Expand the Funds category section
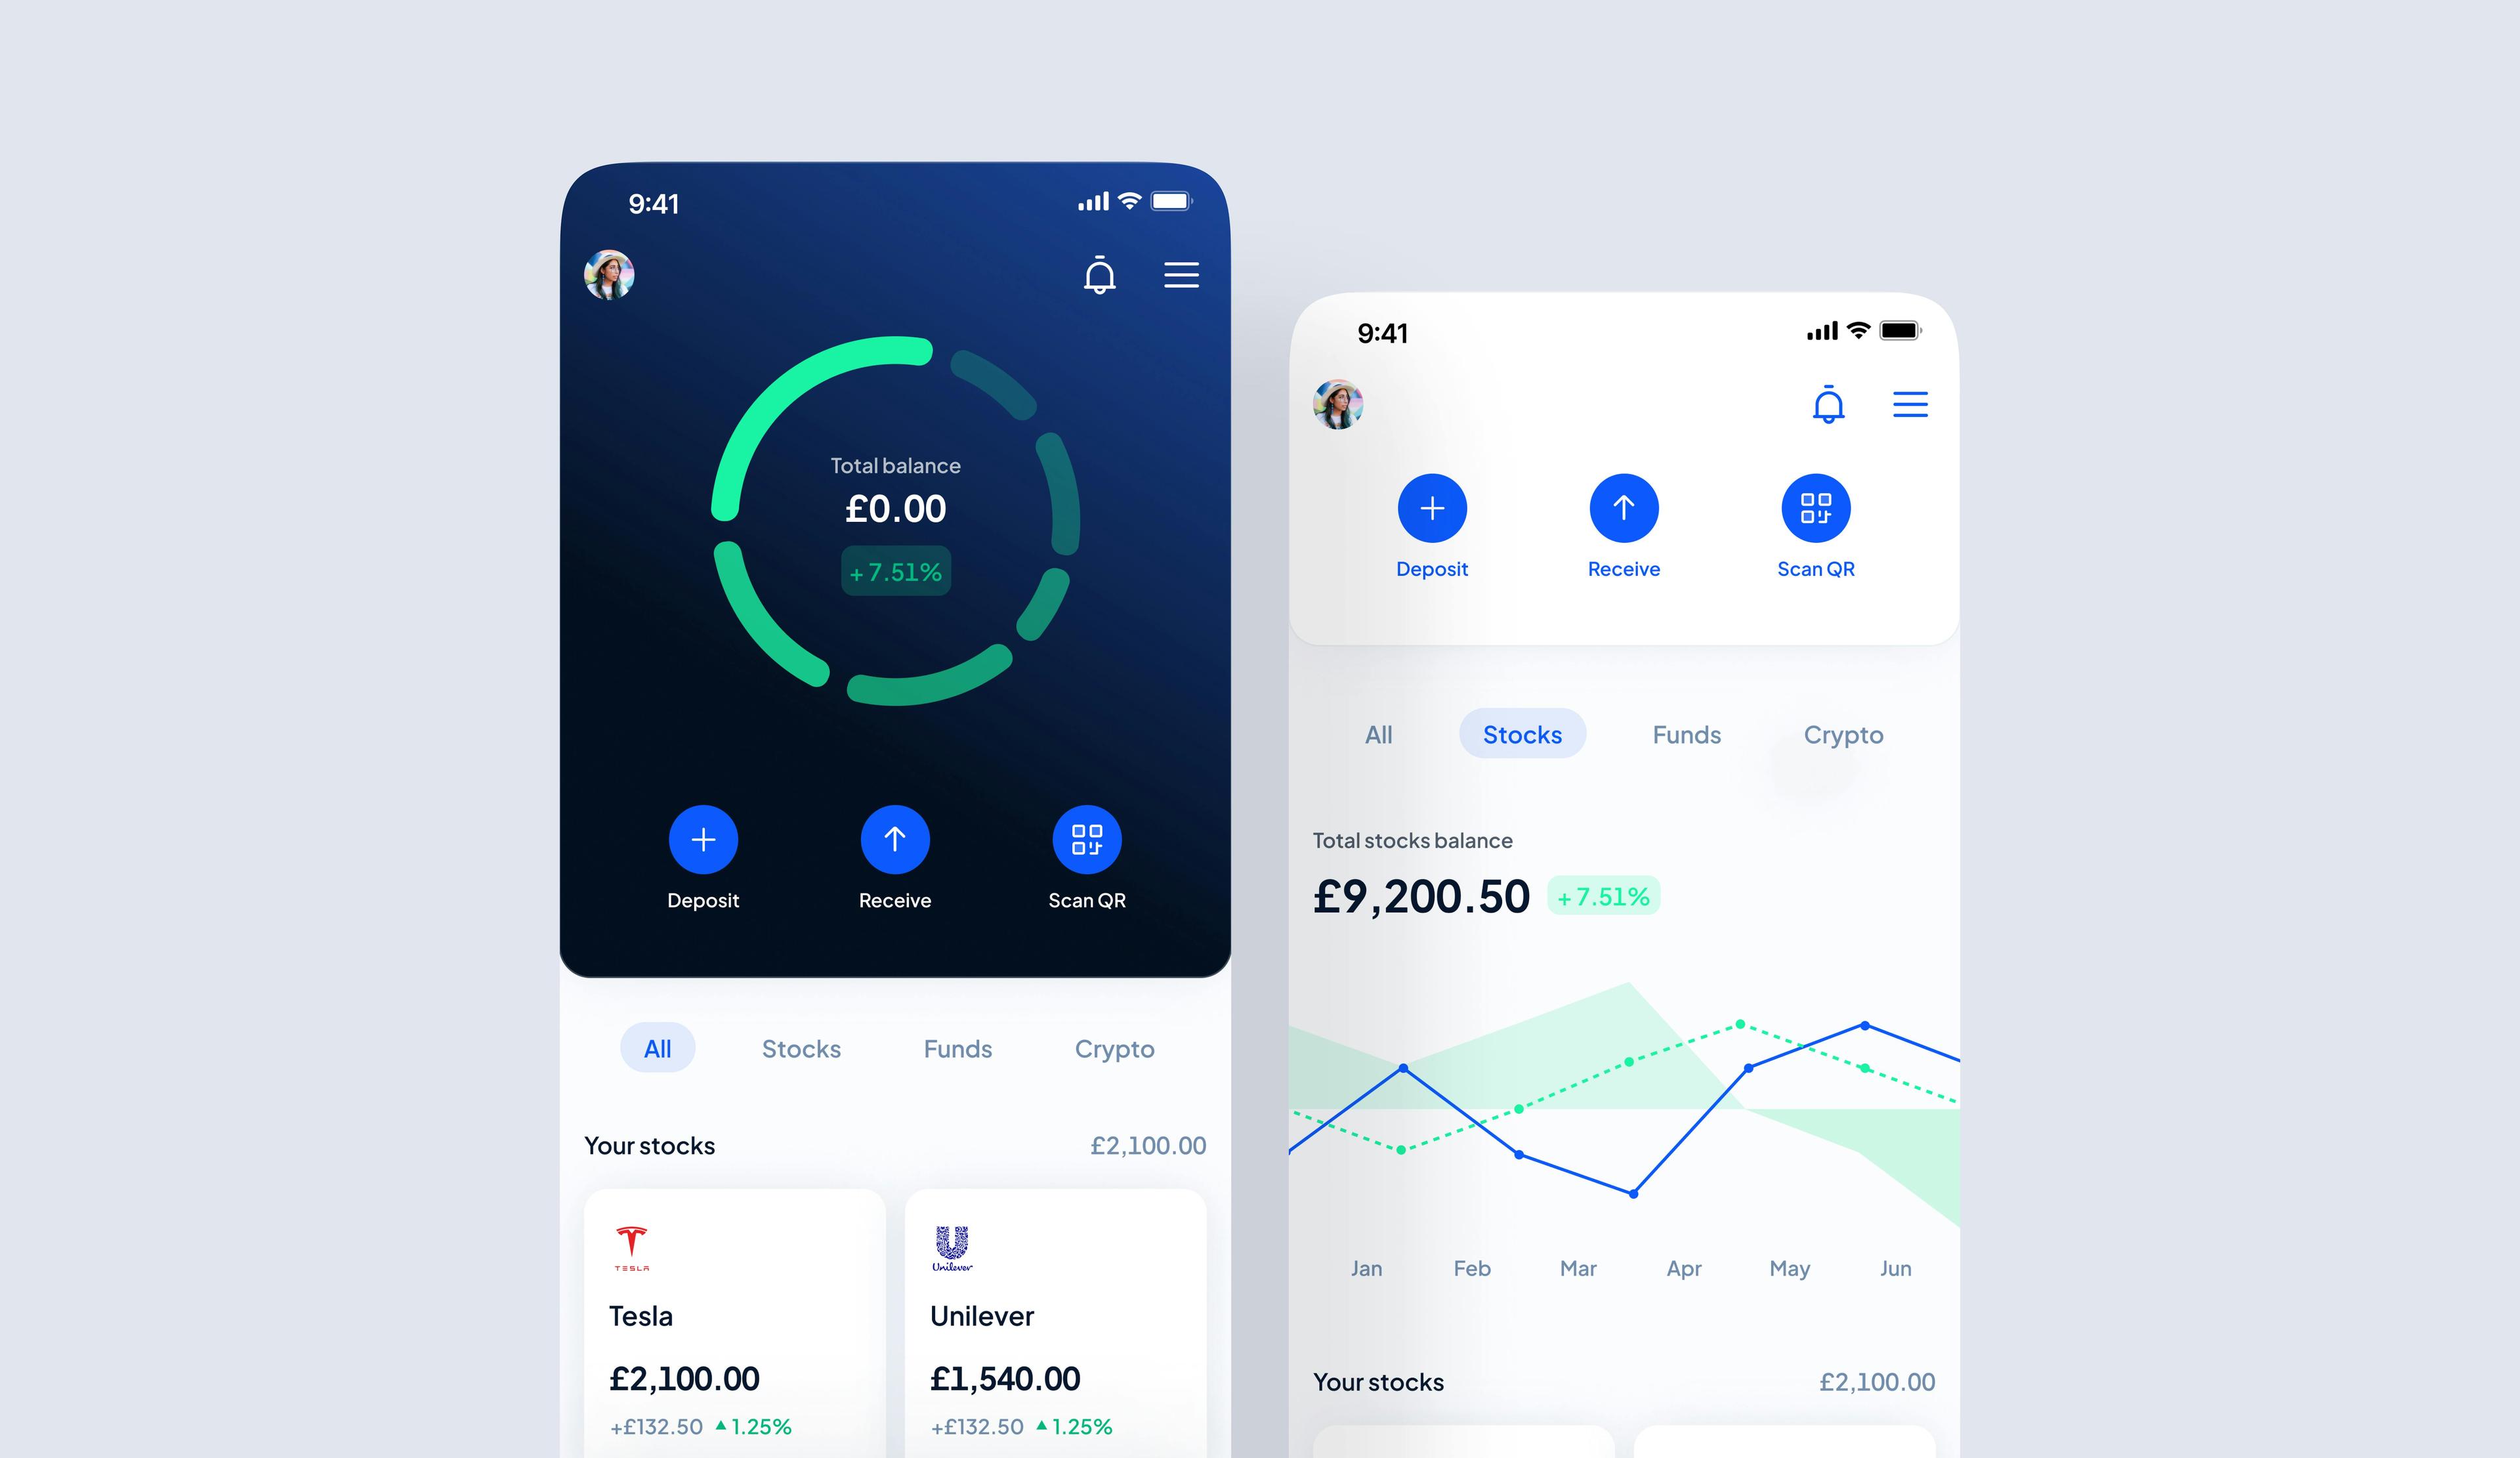Screen dimensions: 2520x1458 (x=1684, y=733)
